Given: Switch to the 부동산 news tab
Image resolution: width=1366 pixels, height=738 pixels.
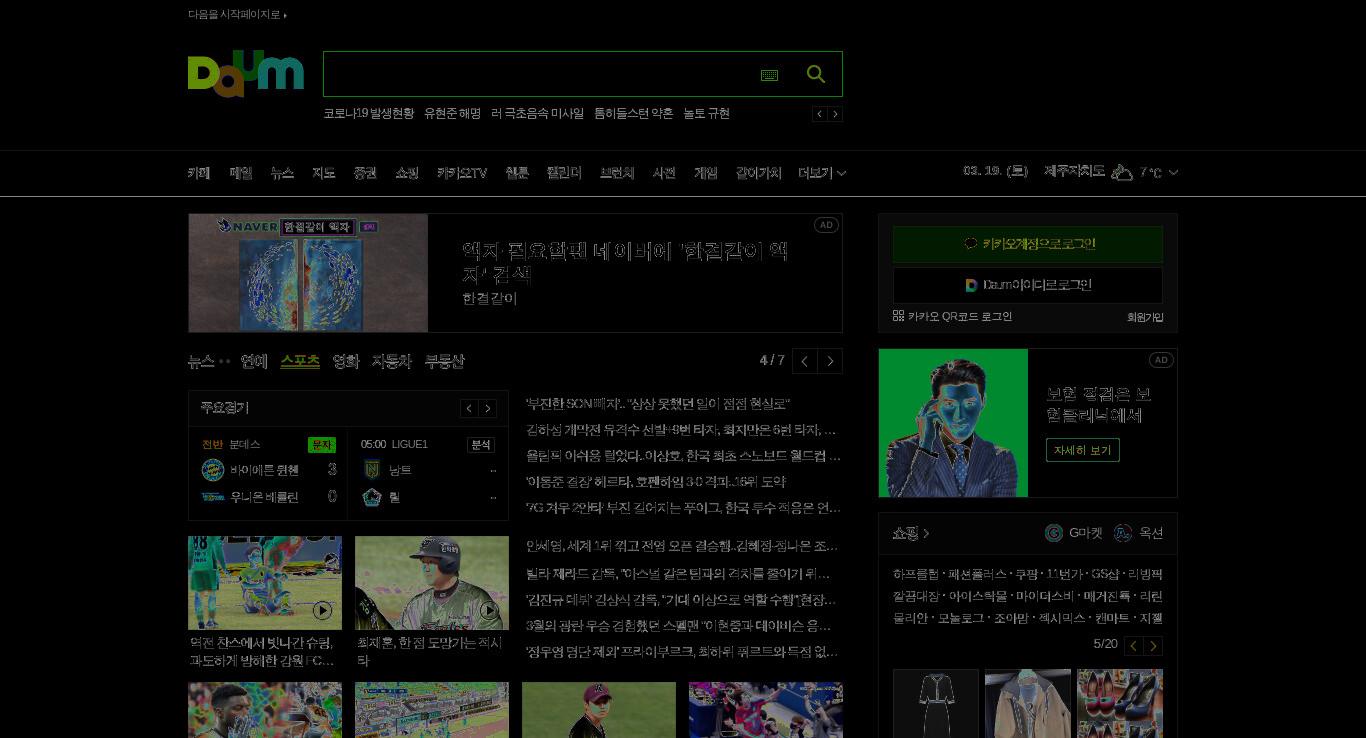Looking at the screenshot, I should [444, 361].
